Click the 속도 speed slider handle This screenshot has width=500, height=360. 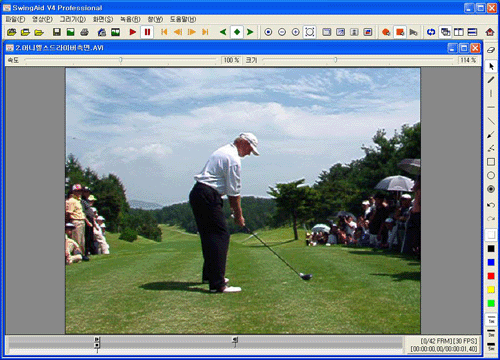(x=121, y=60)
